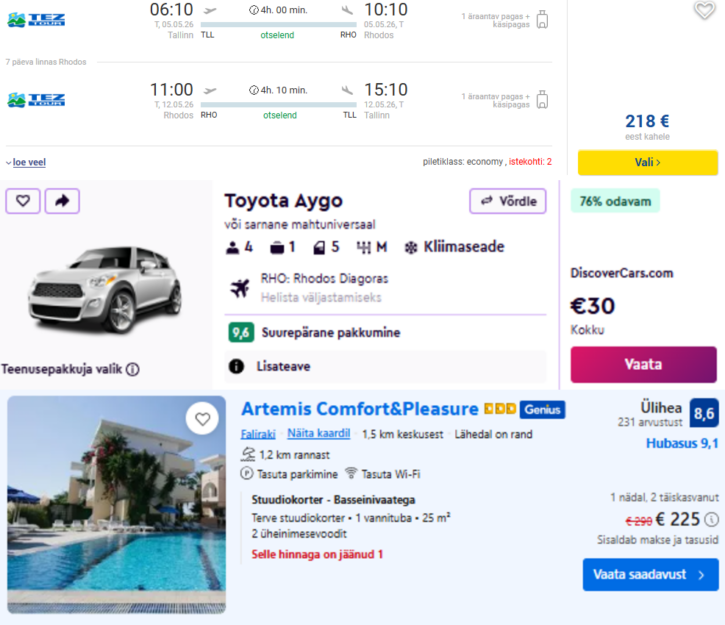Click the price info icon next to € 225
The height and width of the screenshot is (625, 725).
coord(711,520)
